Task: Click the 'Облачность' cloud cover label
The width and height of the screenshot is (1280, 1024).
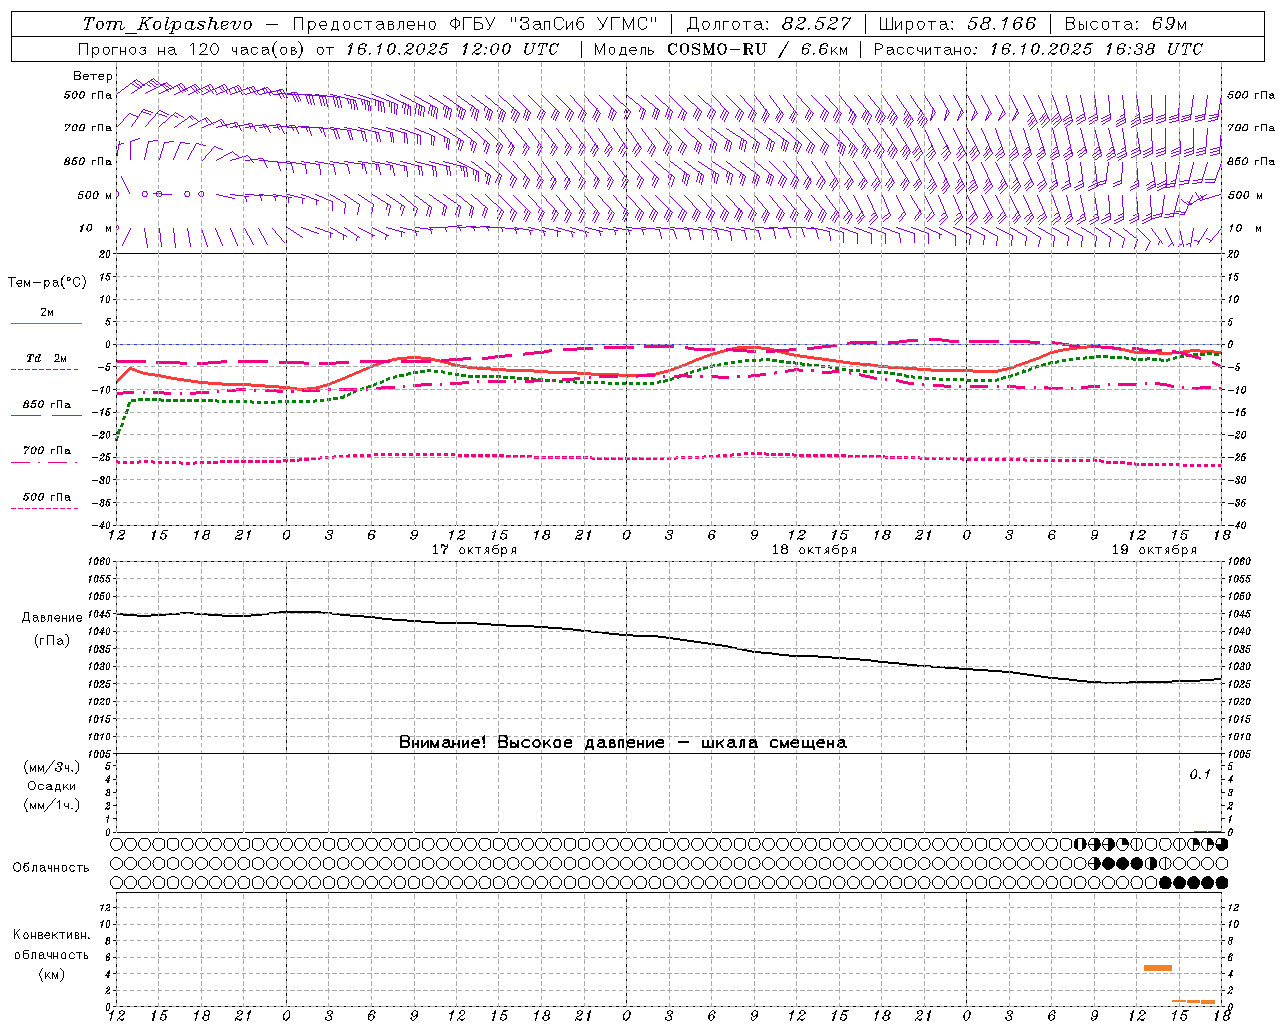Action: point(51,868)
